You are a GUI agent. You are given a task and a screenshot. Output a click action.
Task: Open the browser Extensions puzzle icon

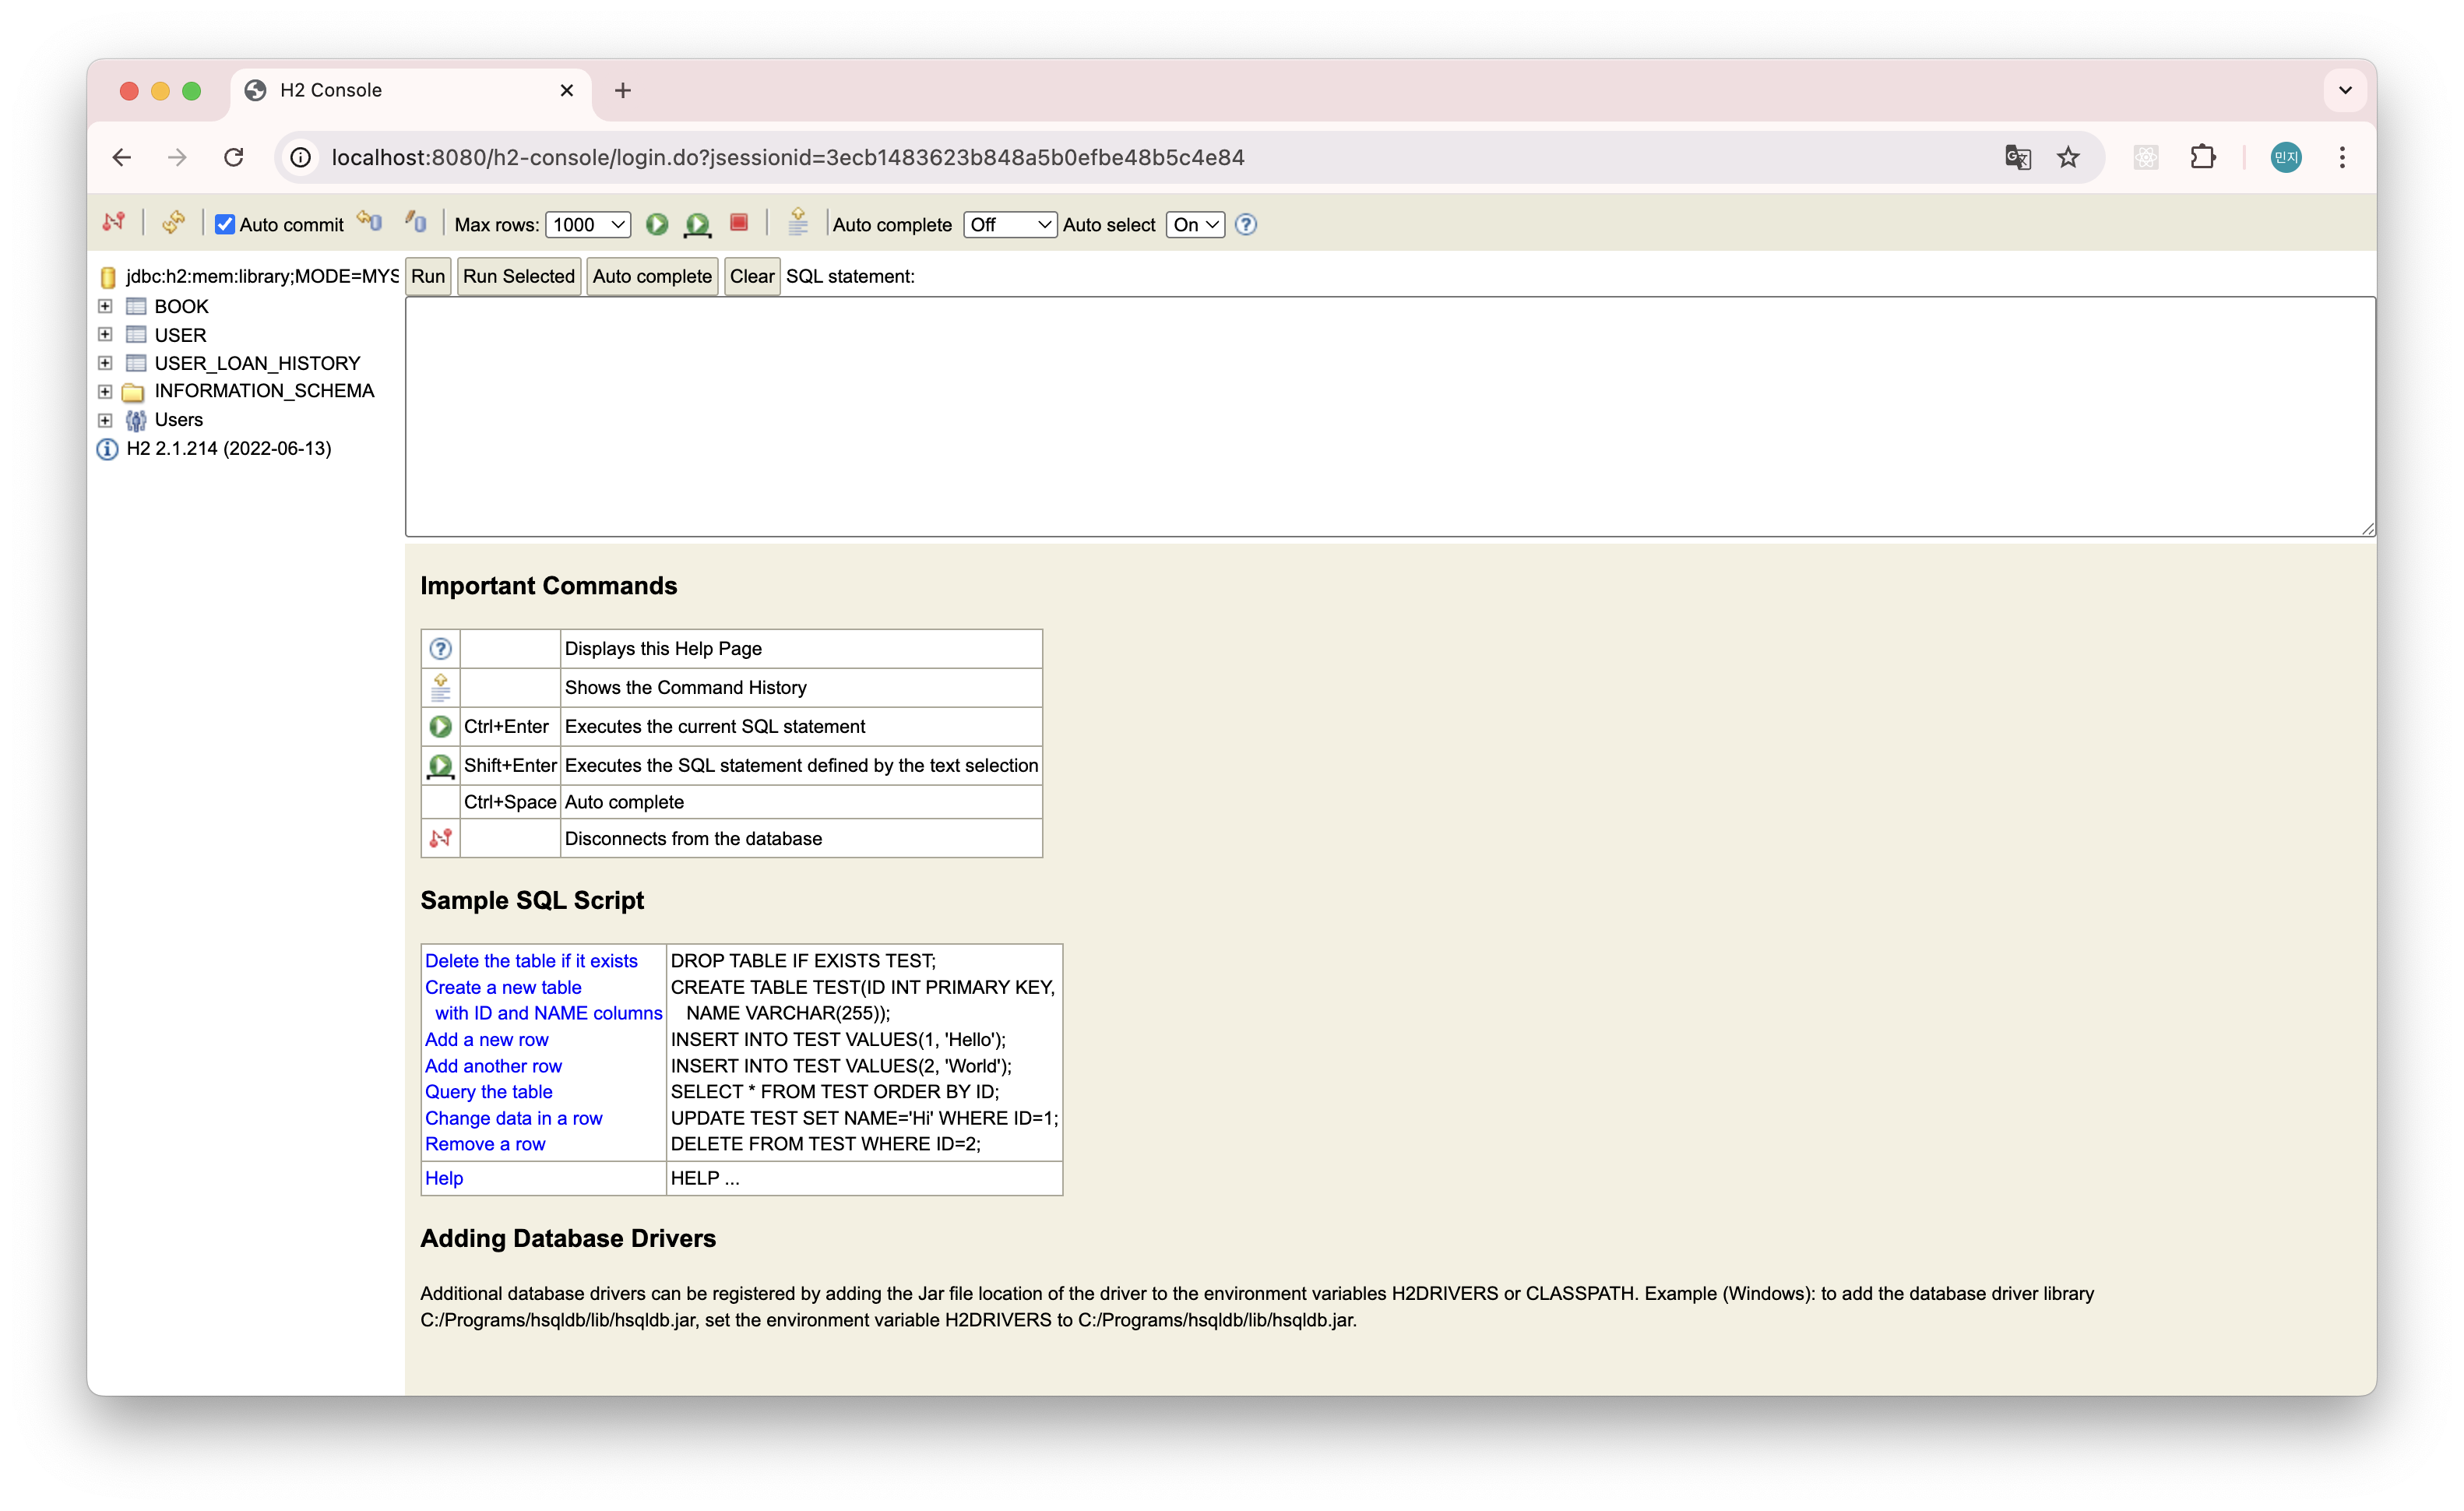(2203, 157)
